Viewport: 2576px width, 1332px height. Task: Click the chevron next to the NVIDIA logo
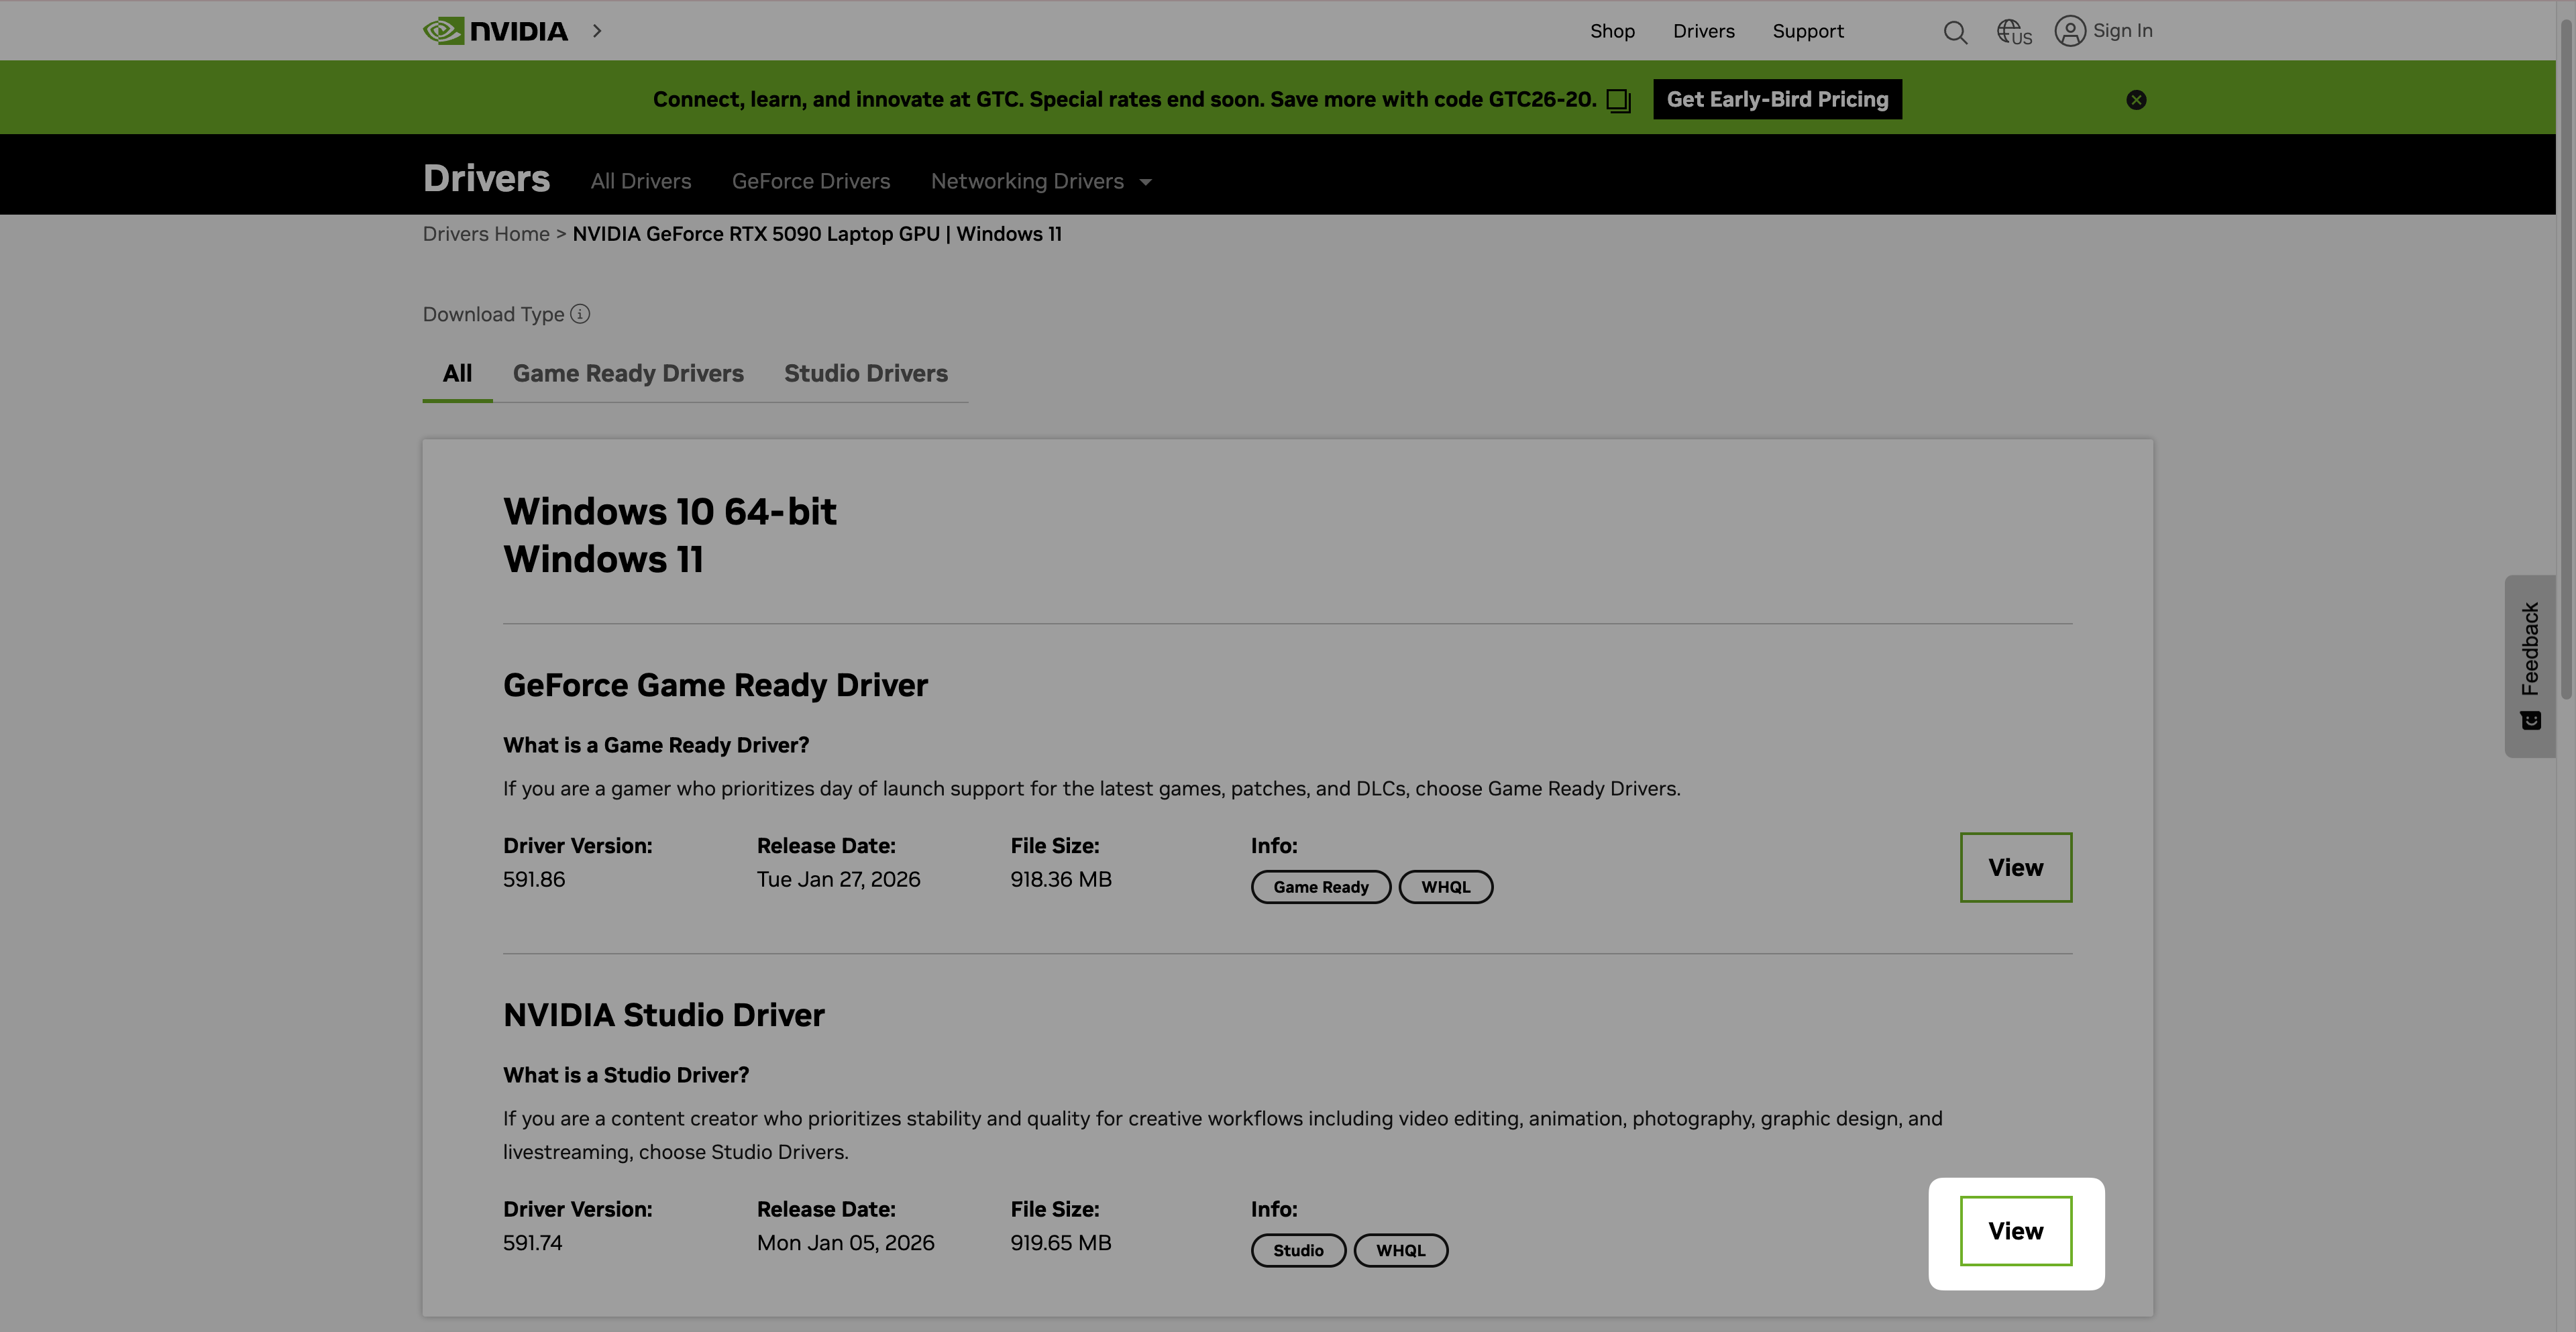click(x=596, y=31)
